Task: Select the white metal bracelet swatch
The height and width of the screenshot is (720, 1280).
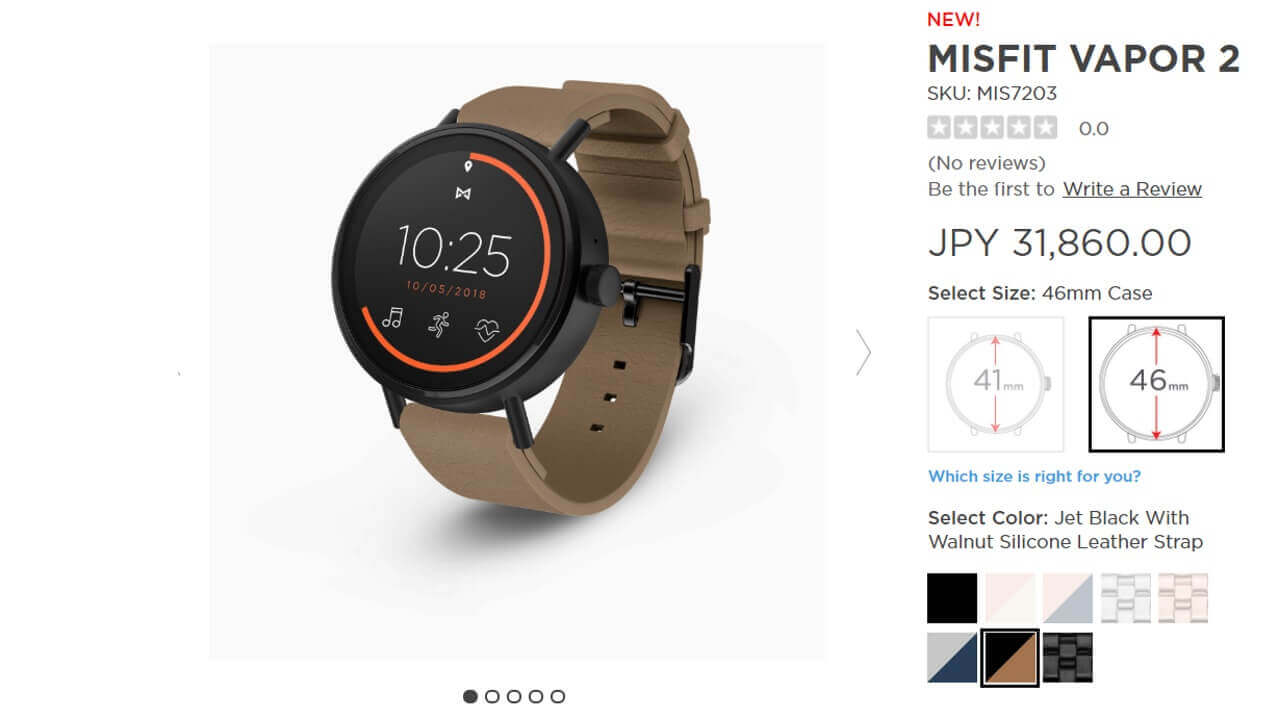Action: [1126, 598]
